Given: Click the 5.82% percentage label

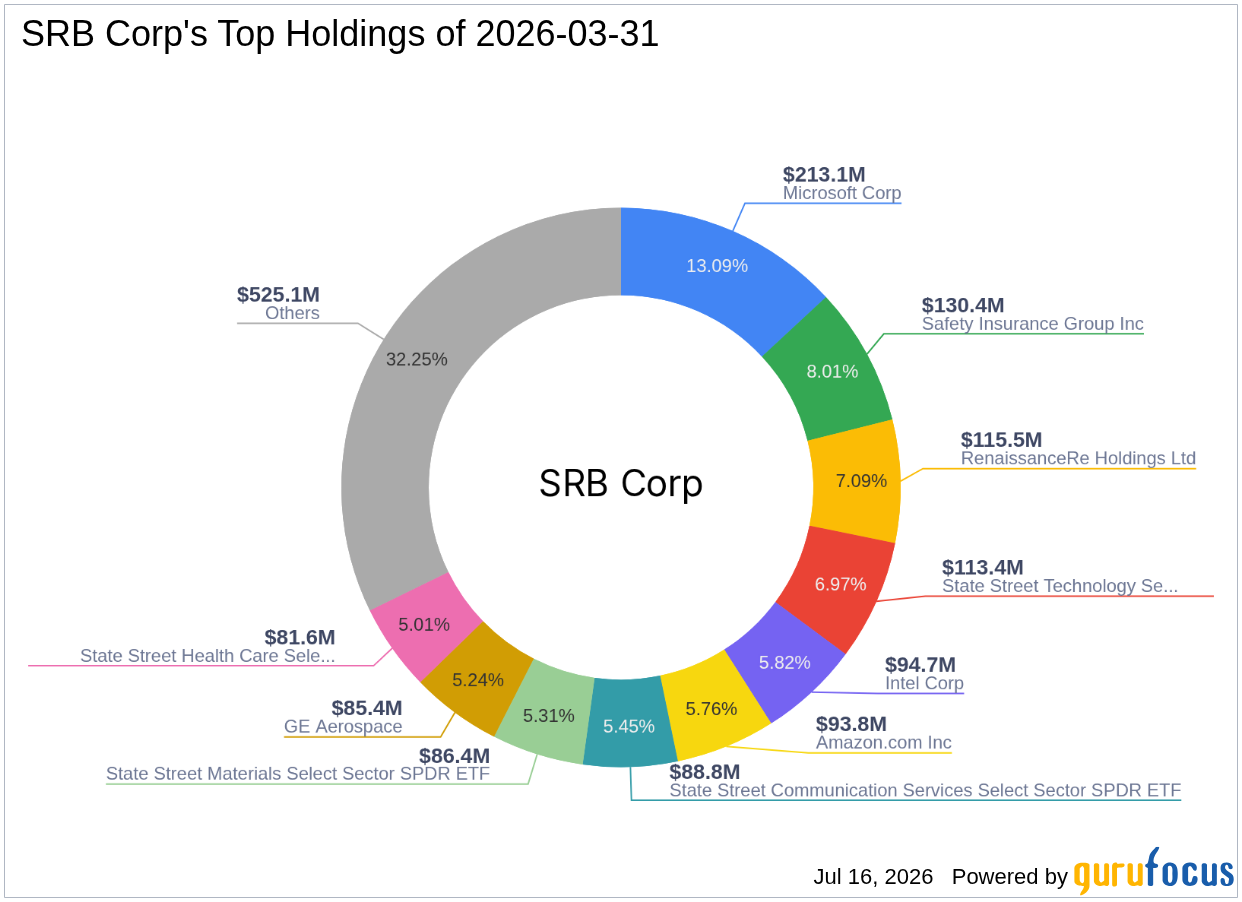Looking at the screenshot, I should point(787,662).
